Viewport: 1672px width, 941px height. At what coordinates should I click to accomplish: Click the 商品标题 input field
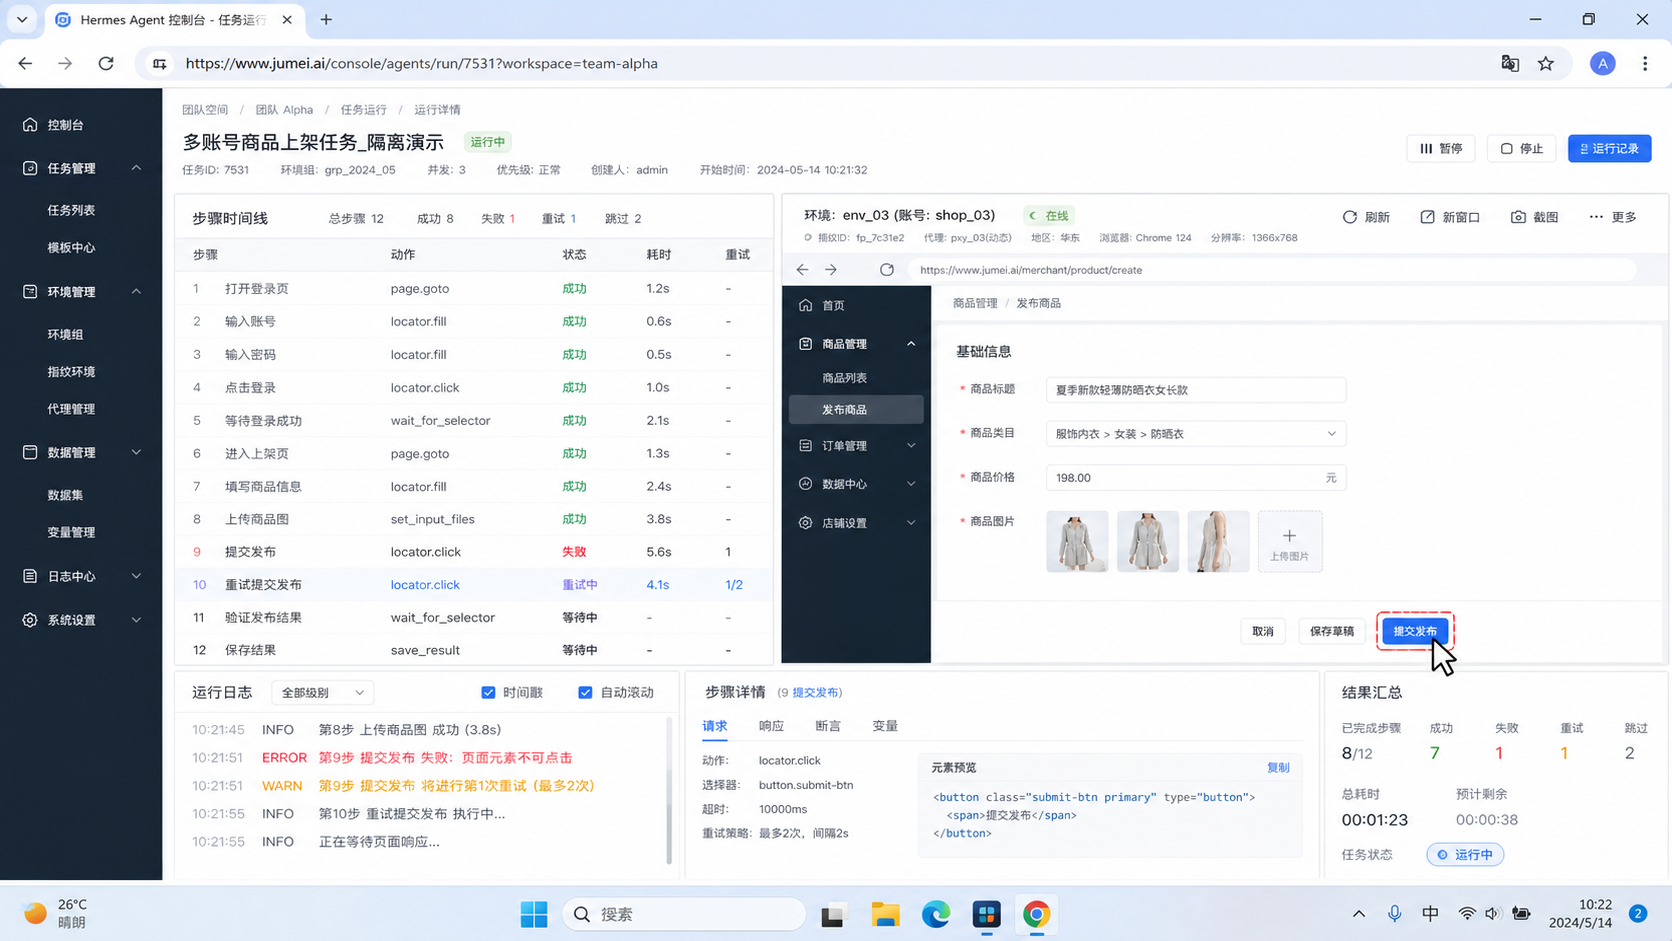[x=1196, y=390]
